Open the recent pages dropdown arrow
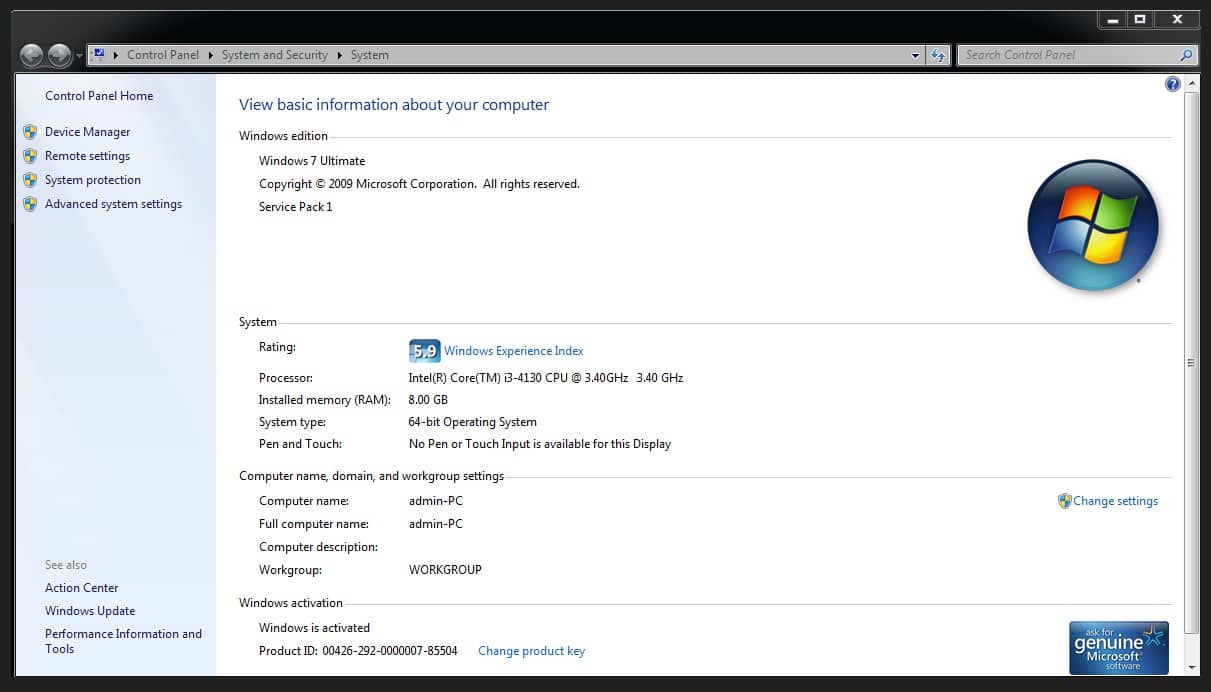The image size is (1211, 692). [x=80, y=56]
